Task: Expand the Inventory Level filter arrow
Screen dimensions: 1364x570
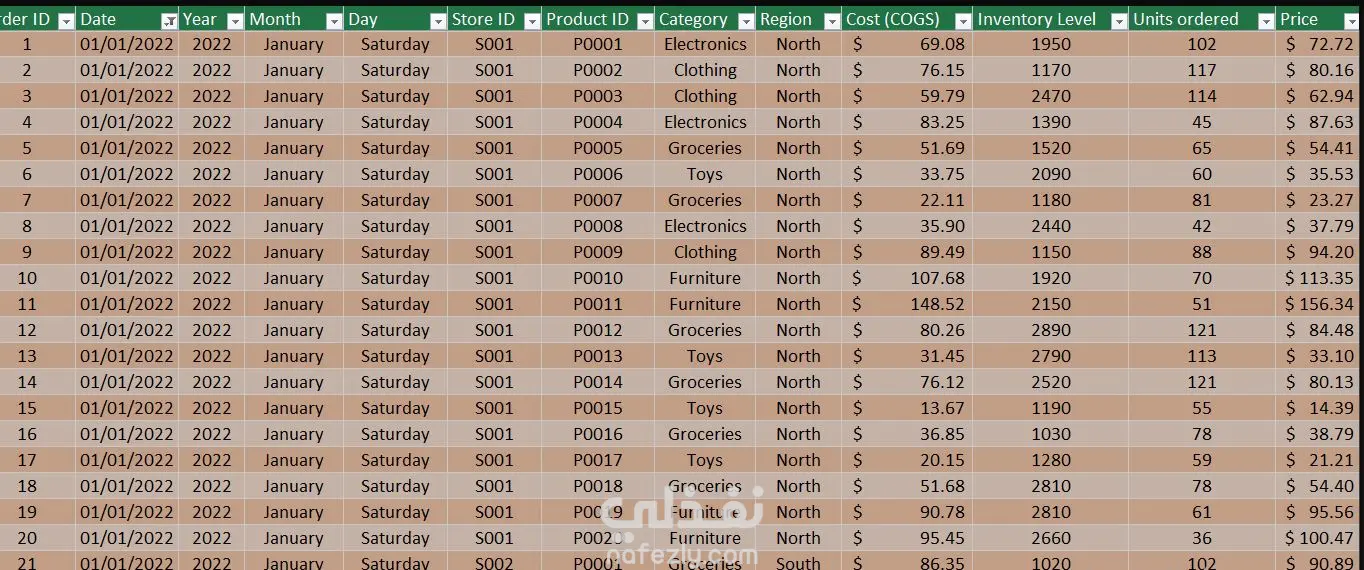Action: click(1118, 20)
